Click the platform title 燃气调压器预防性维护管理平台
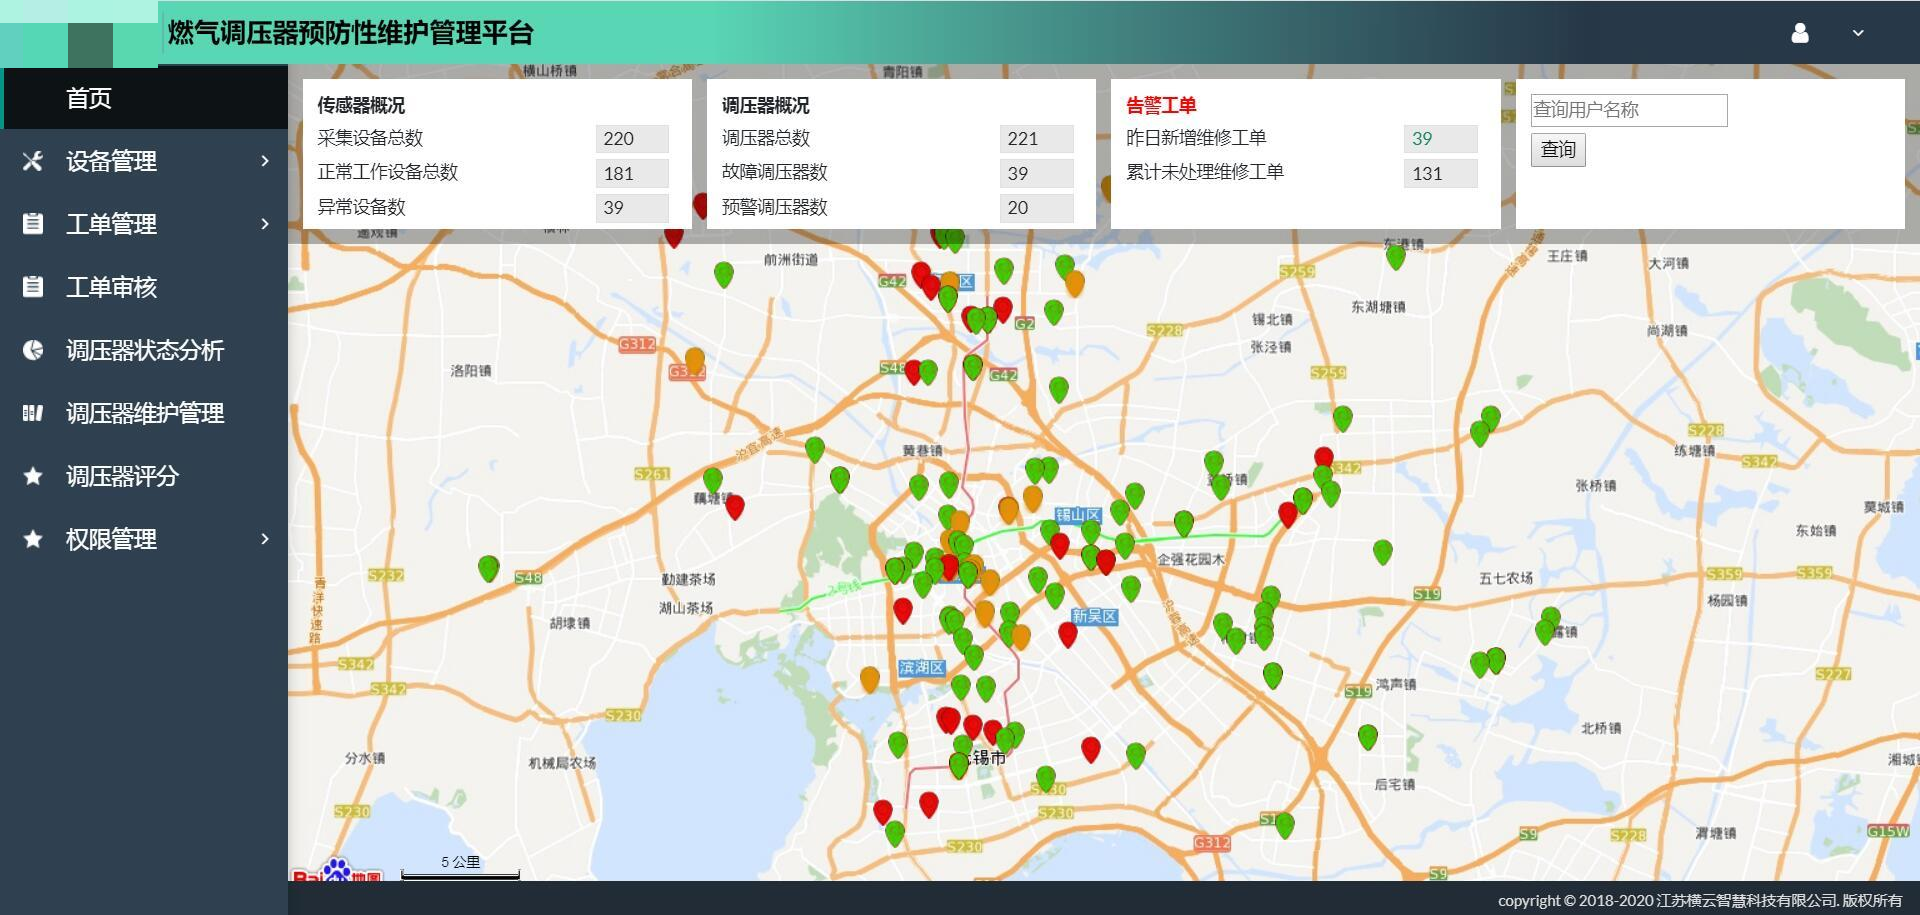This screenshot has height=915, width=1920. pos(351,33)
